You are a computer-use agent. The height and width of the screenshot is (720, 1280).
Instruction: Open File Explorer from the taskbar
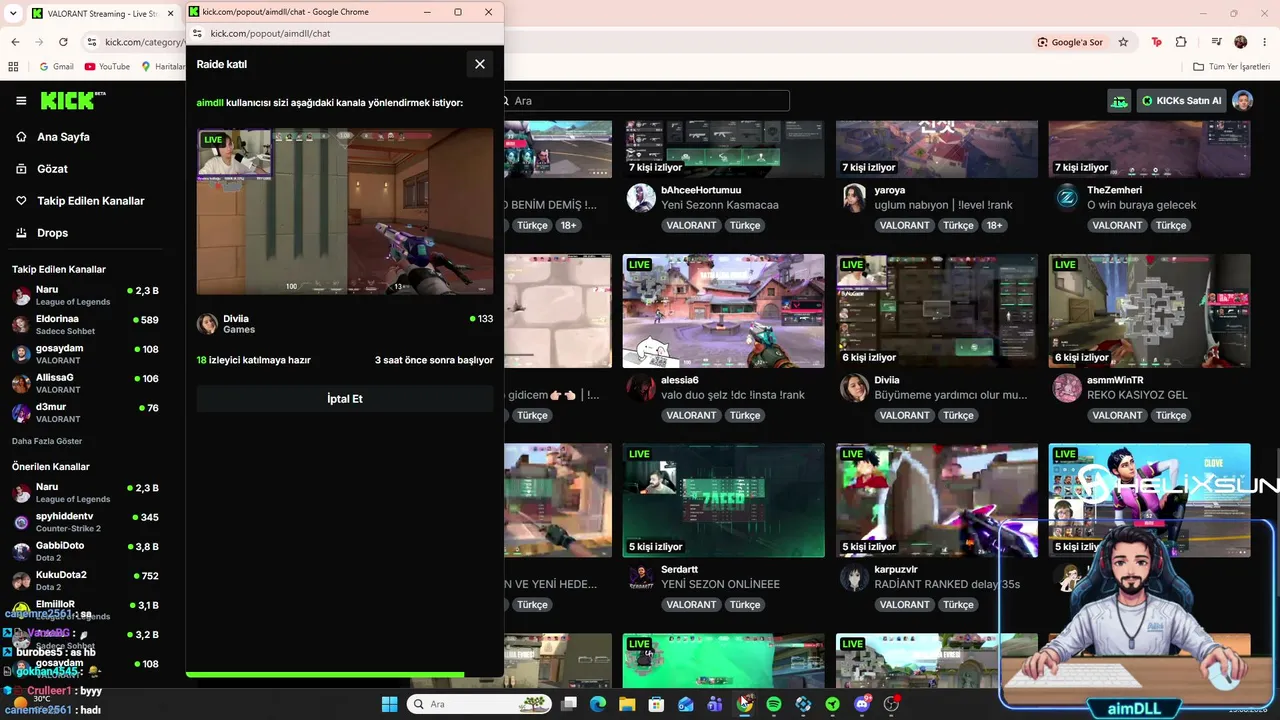pos(627,704)
